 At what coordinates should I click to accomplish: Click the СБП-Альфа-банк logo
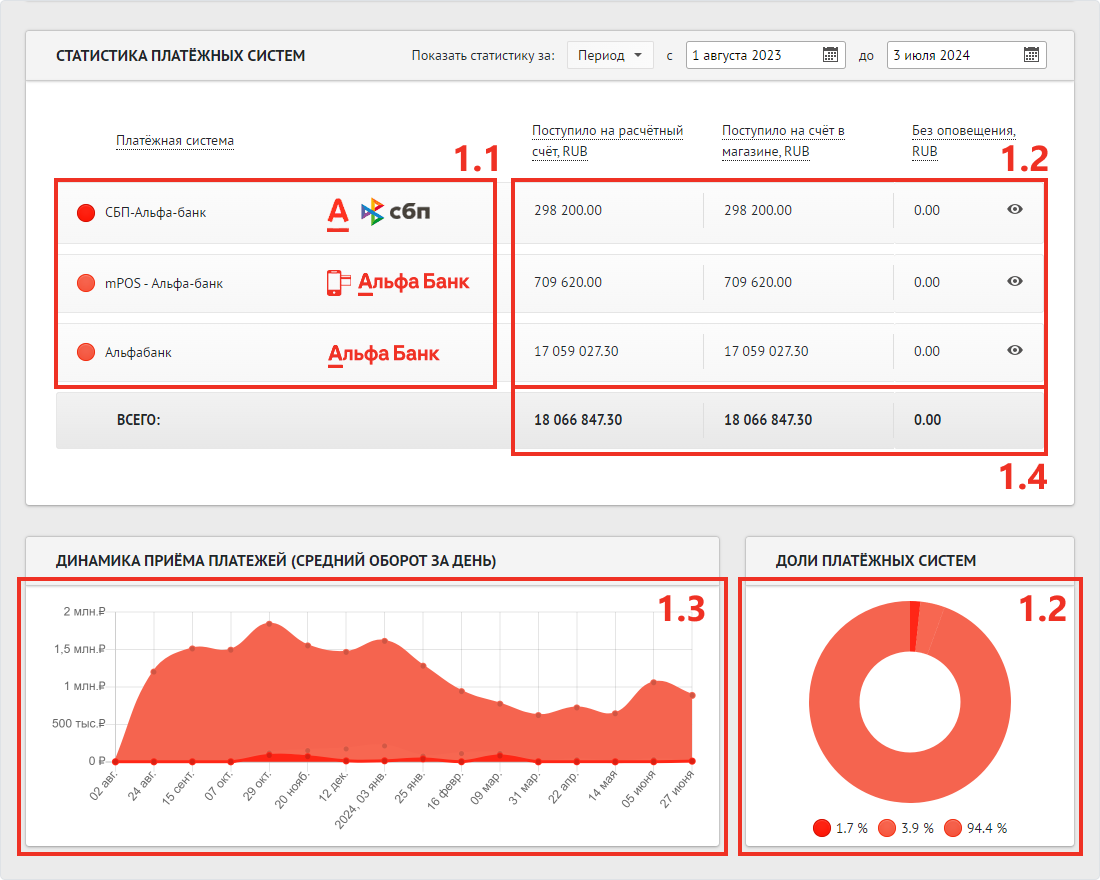pos(379,211)
